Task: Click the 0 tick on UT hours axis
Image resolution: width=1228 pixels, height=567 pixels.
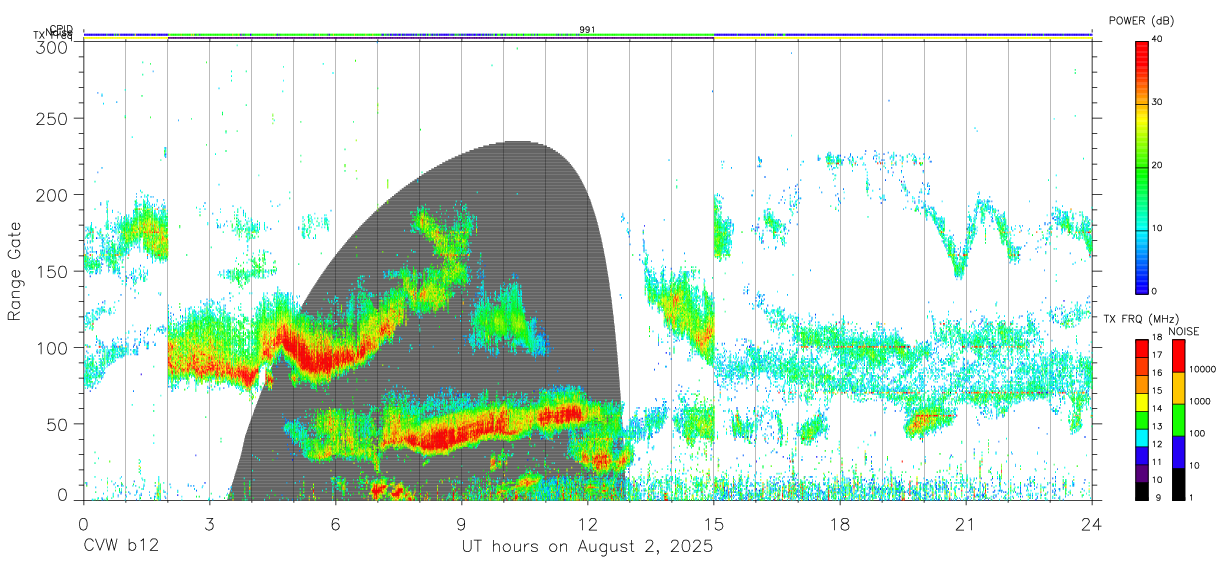Action: (83, 523)
